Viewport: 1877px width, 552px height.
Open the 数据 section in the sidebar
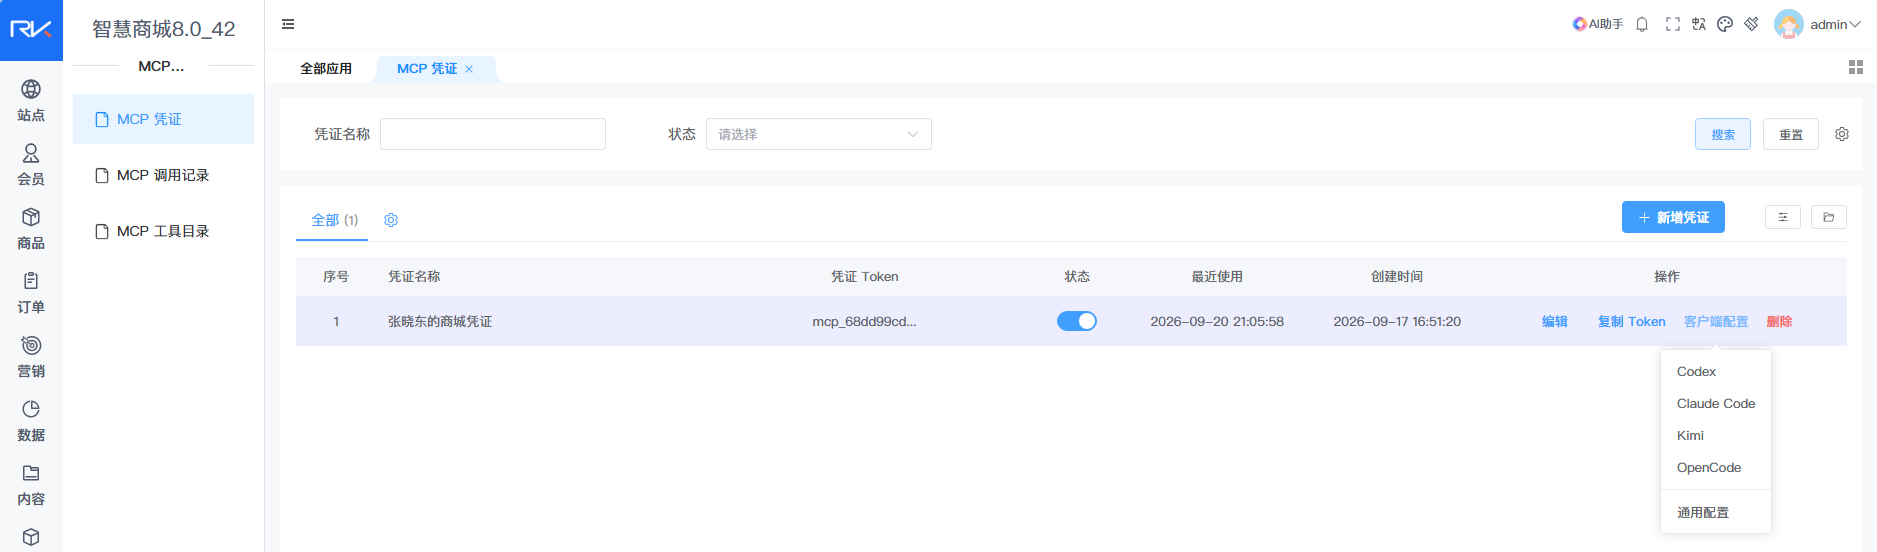pyautogui.click(x=31, y=421)
